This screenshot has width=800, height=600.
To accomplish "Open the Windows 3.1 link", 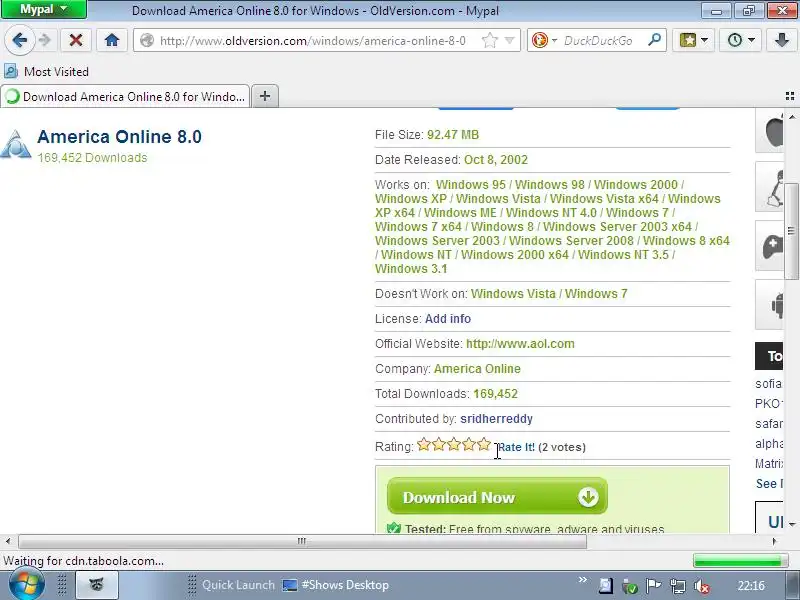I will point(411,269).
